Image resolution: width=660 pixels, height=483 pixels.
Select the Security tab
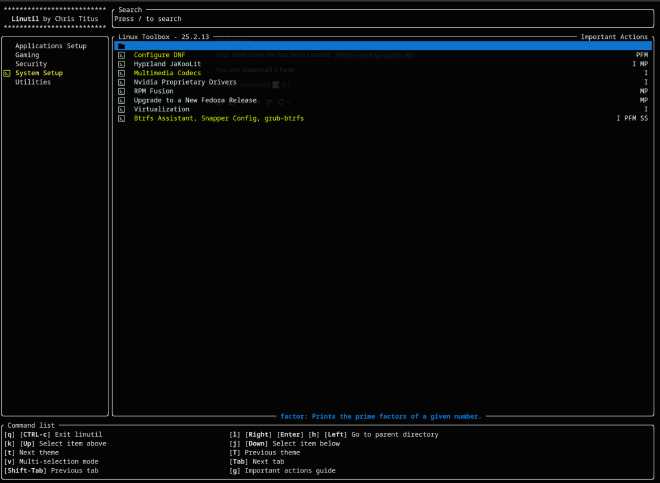[x=31, y=64]
